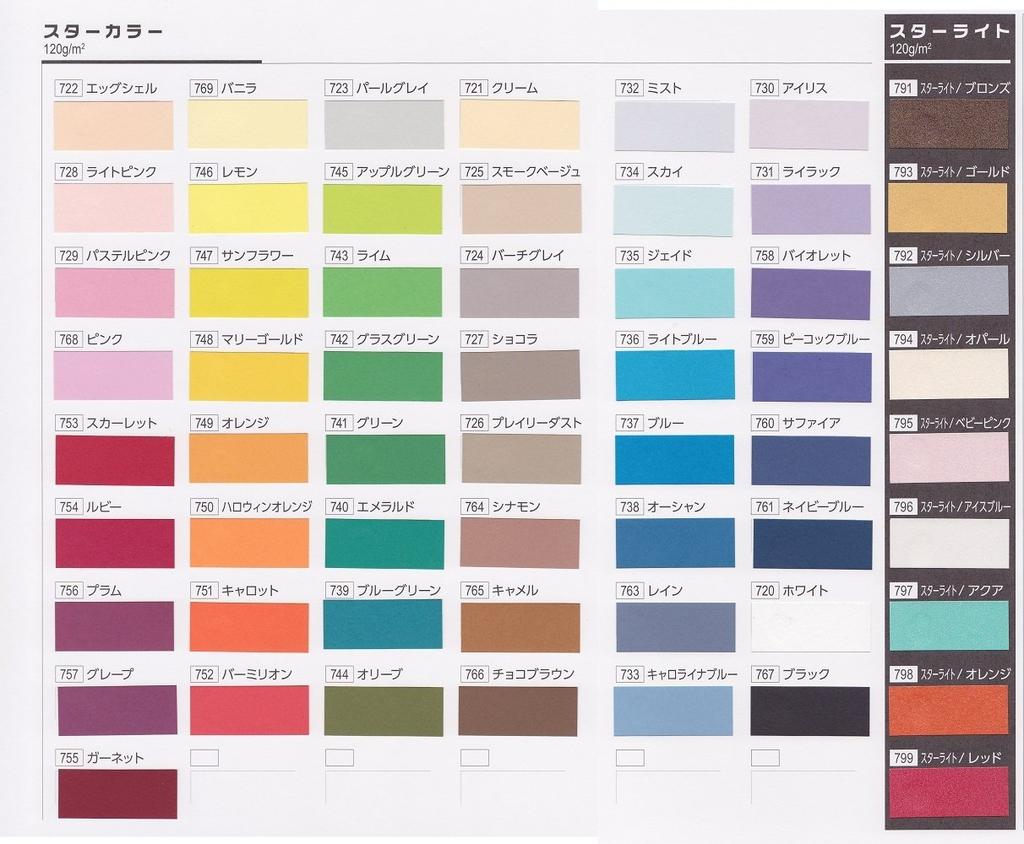This screenshot has height=844, width=1024.
Task: Click the 722 エッグシェル color swatch
Action: coord(113,126)
